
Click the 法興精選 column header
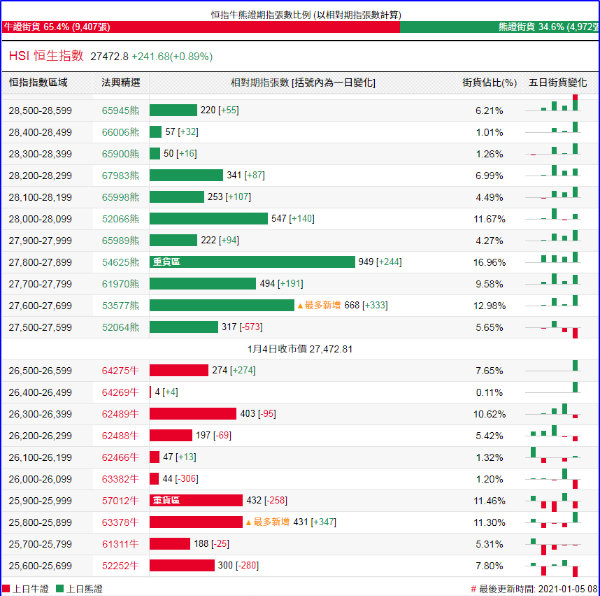click(121, 83)
